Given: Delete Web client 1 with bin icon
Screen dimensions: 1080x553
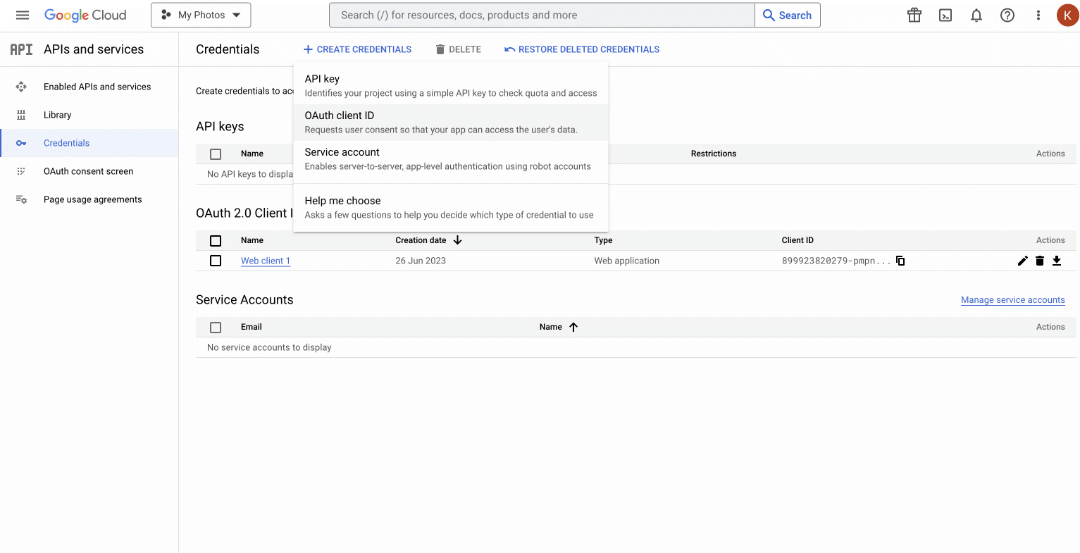Looking at the screenshot, I should [x=1040, y=261].
